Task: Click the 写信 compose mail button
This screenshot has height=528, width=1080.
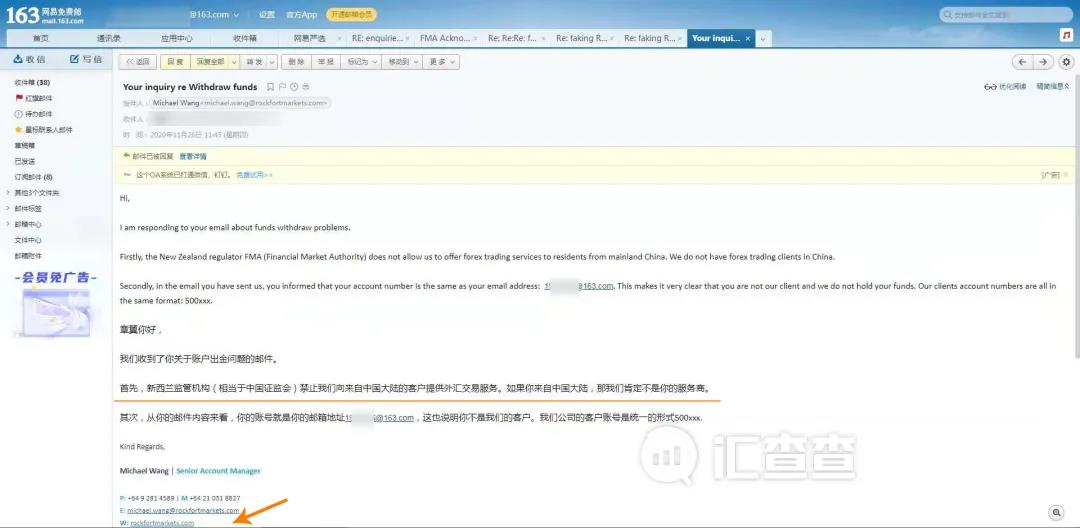Action: pos(86,59)
